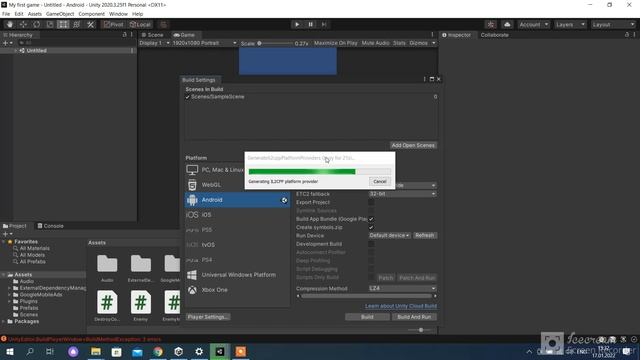Select Xbox One platform
The width and height of the screenshot is (640, 360).
coord(237,290)
